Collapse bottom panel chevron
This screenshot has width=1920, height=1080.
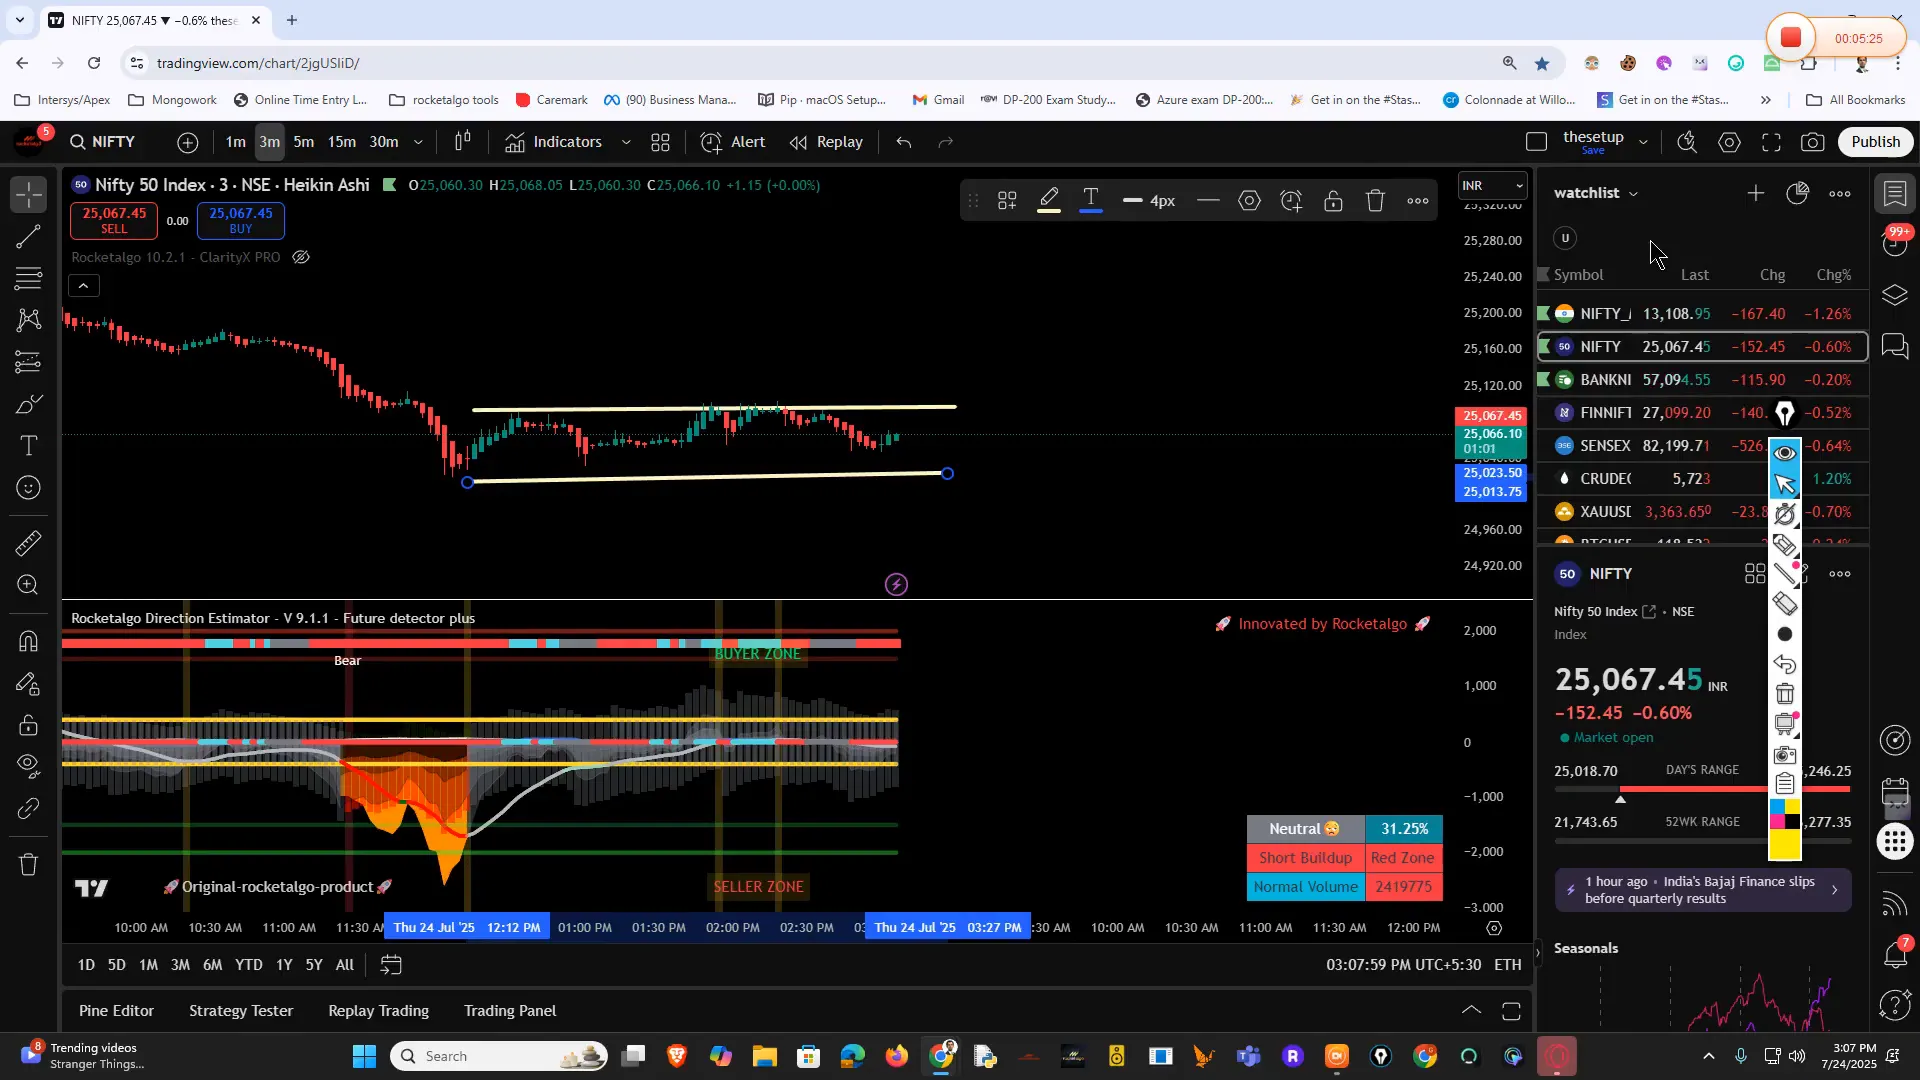(x=1471, y=1011)
